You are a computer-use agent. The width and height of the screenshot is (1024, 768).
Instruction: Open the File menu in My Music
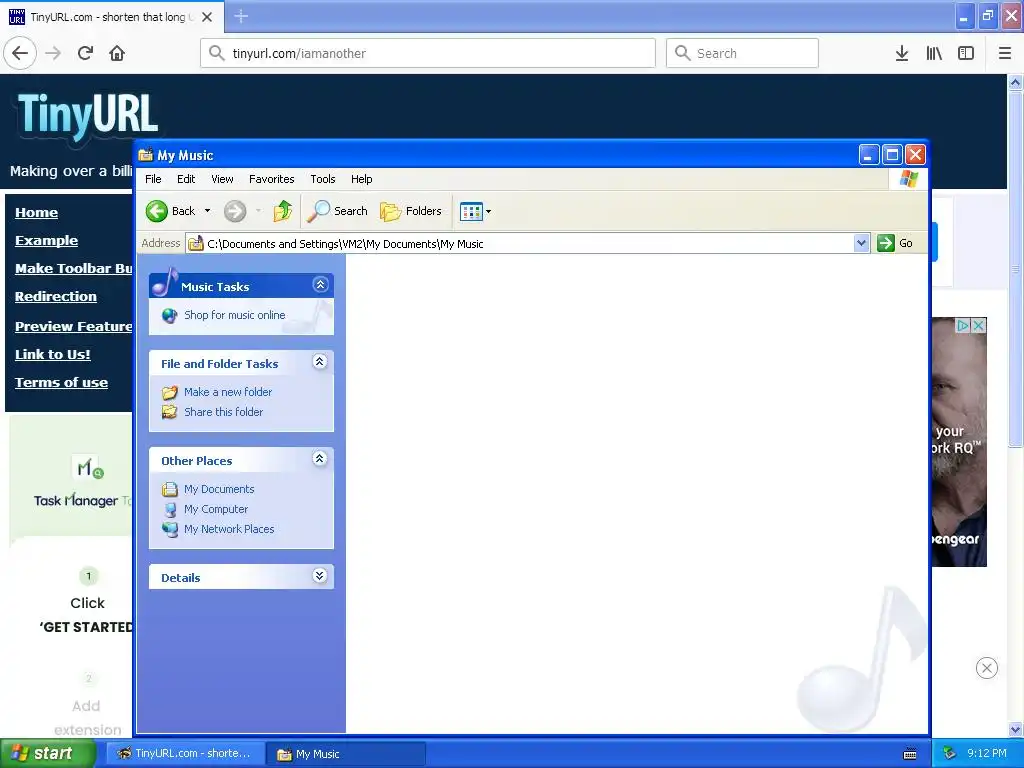point(153,179)
